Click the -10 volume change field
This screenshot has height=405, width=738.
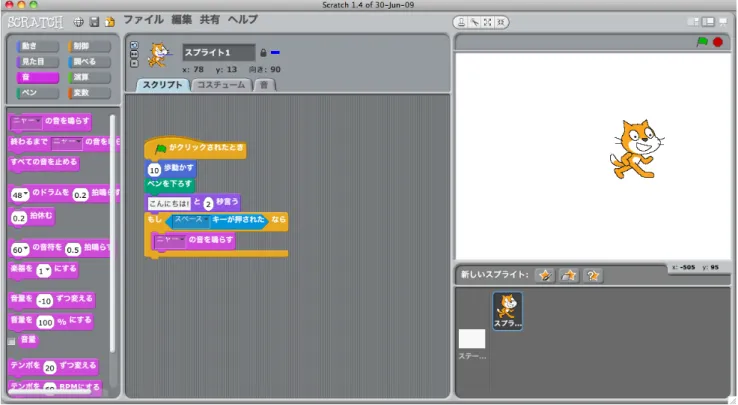(44, 300)
